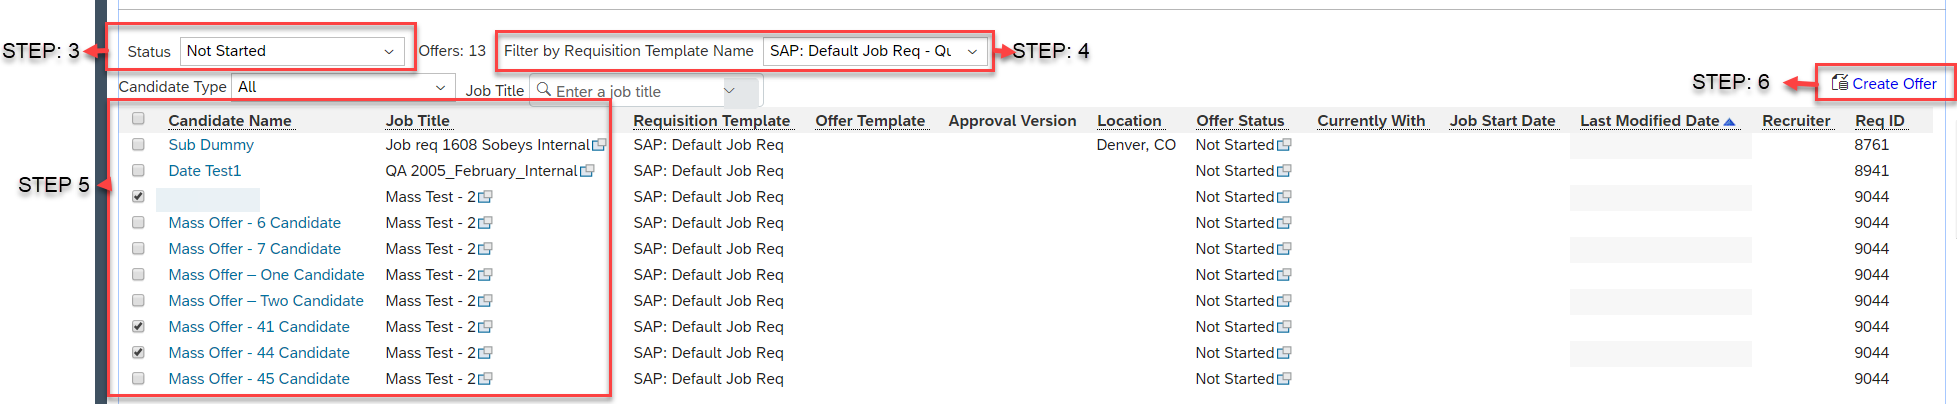Expand the Job Title field dropdown arrow

click(730, 90)
